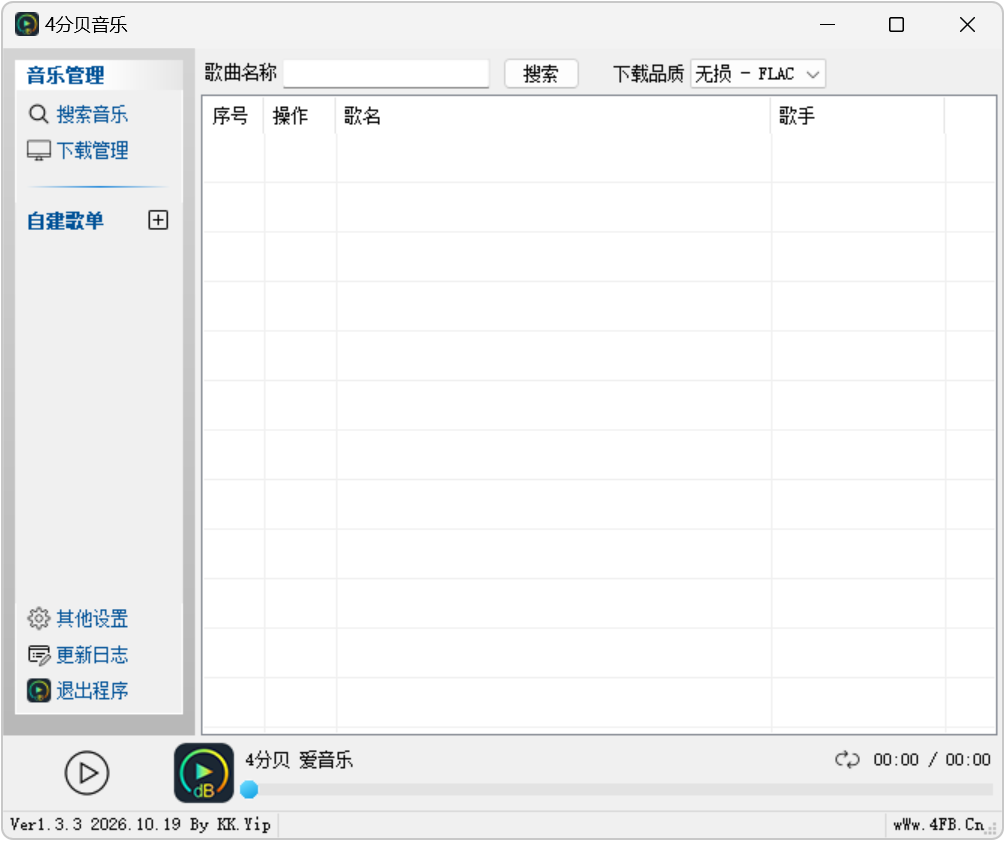Image resolution: width=1006 pixels, height=842 pixels.
Task: Focus the 歌曲名称 input field
Action: [x=386, y=74]
